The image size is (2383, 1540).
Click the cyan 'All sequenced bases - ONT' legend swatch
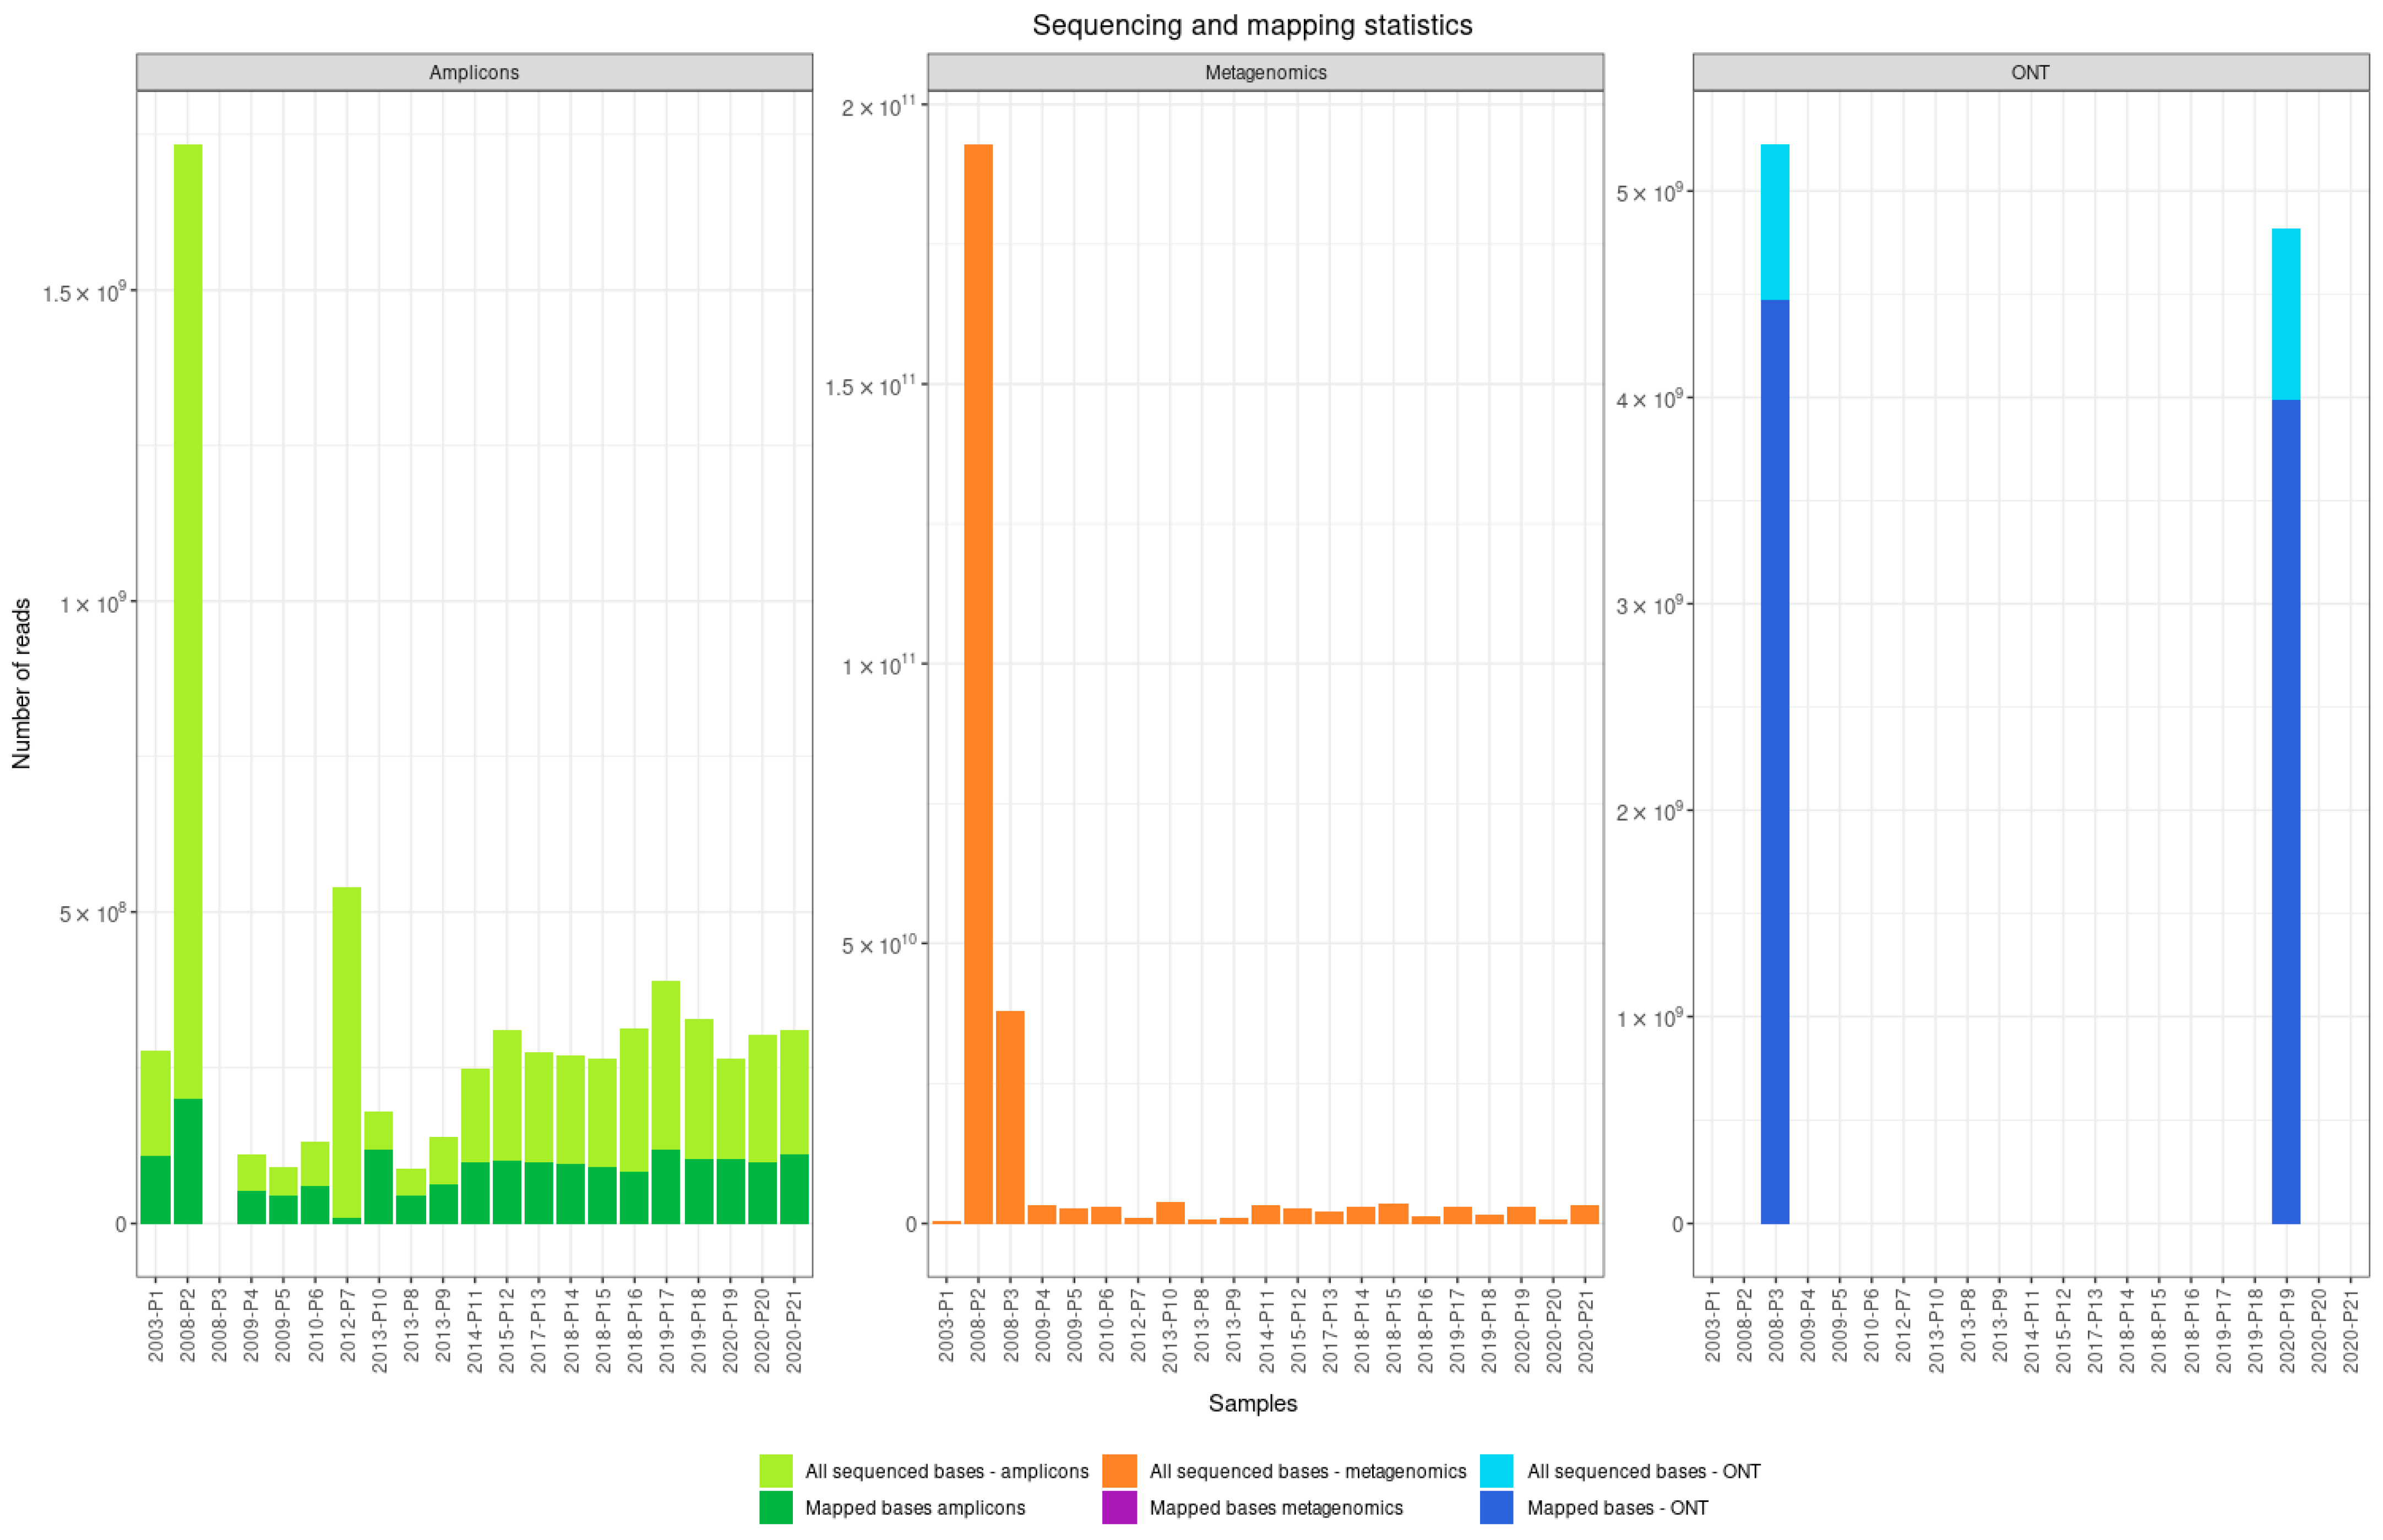1497,1470
